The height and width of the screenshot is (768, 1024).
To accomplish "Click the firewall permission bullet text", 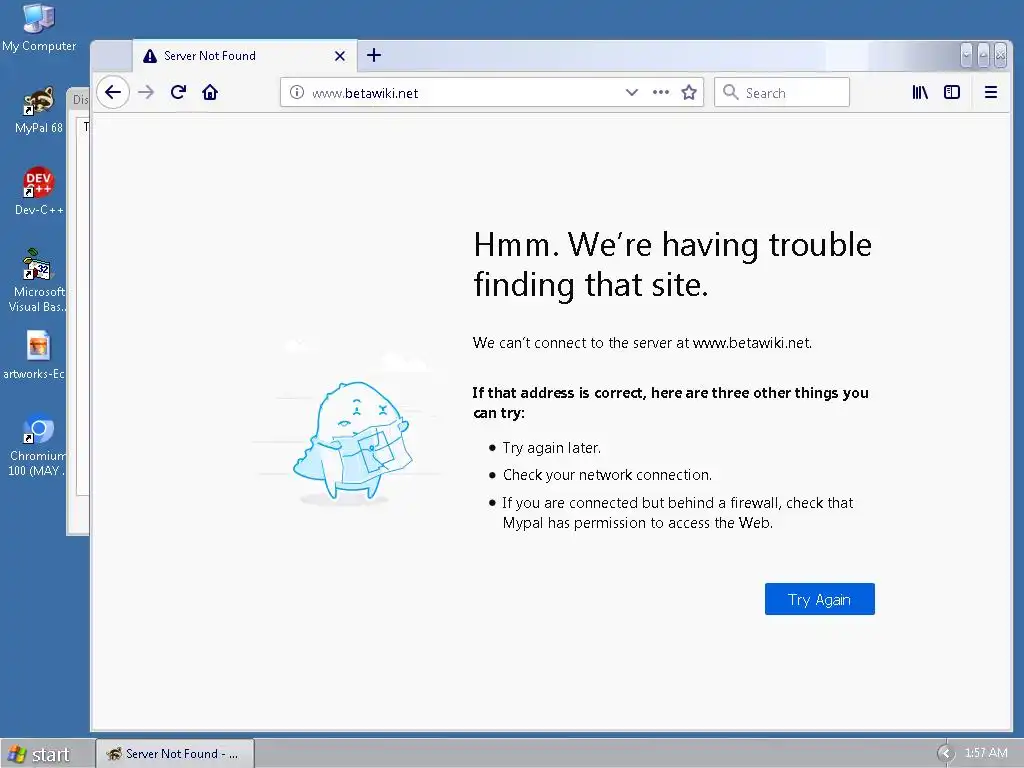I will click(x=677, y=513).
